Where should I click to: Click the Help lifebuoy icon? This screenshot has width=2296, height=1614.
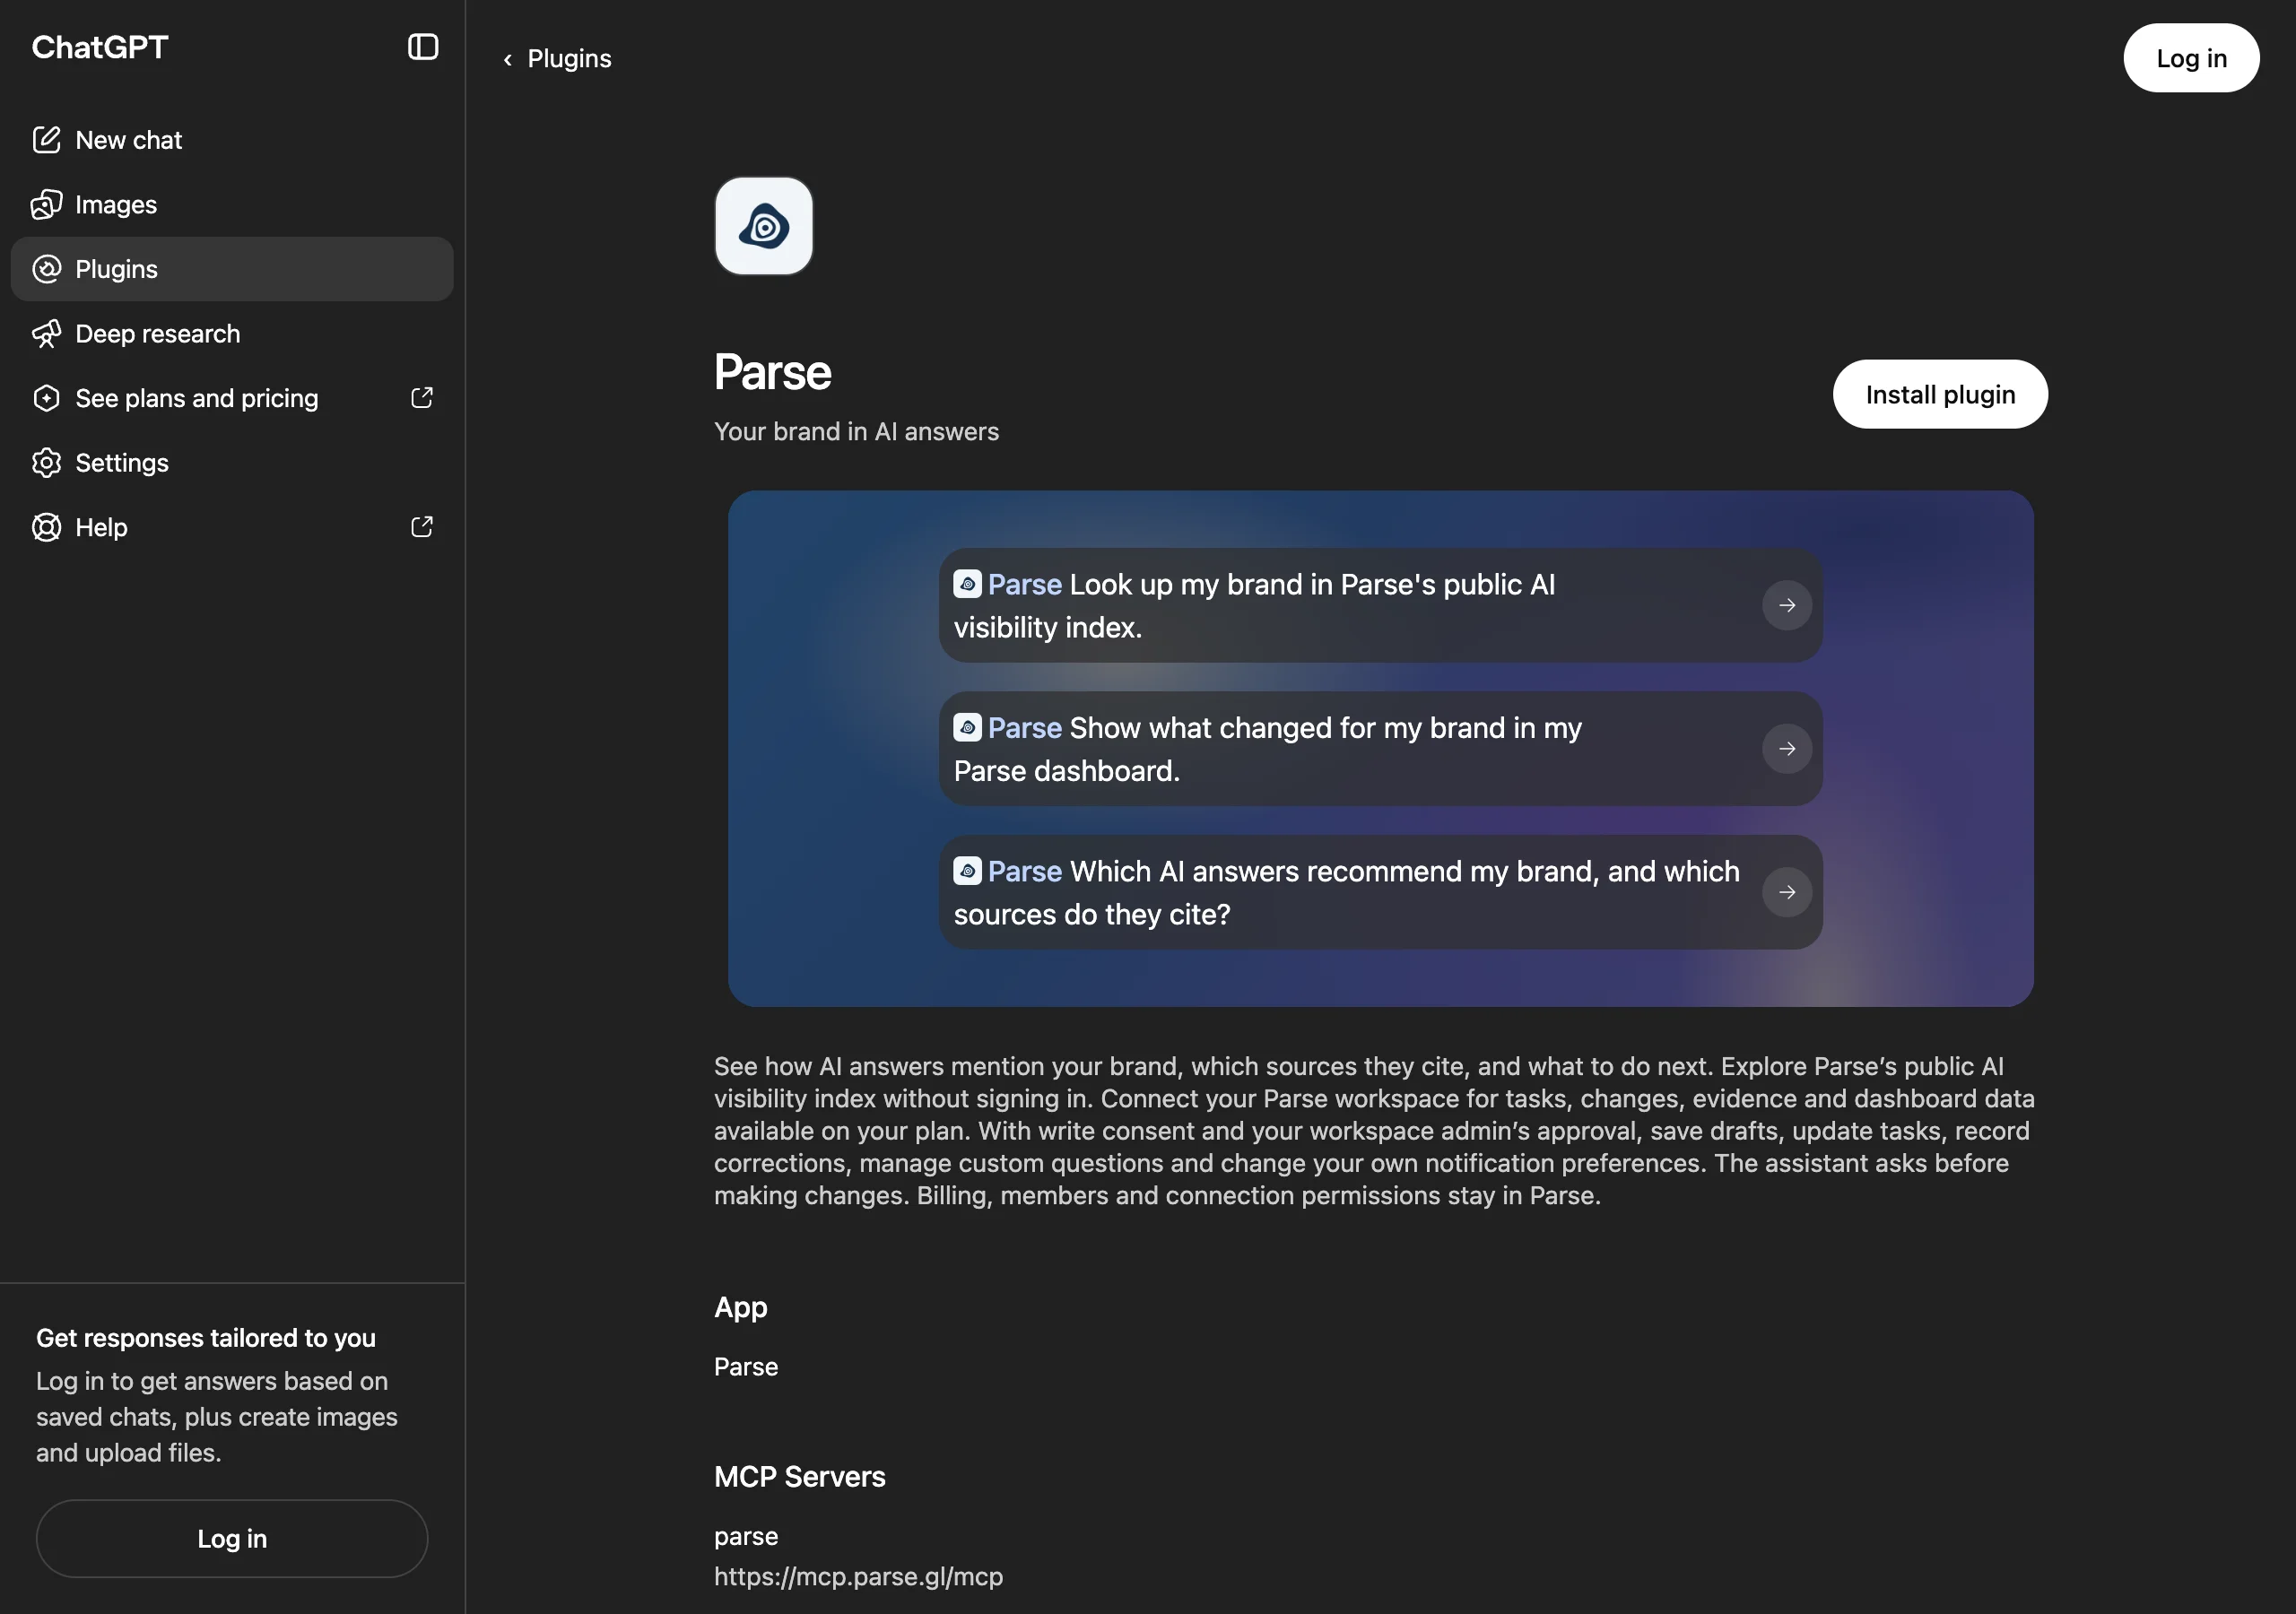(46, 527)
